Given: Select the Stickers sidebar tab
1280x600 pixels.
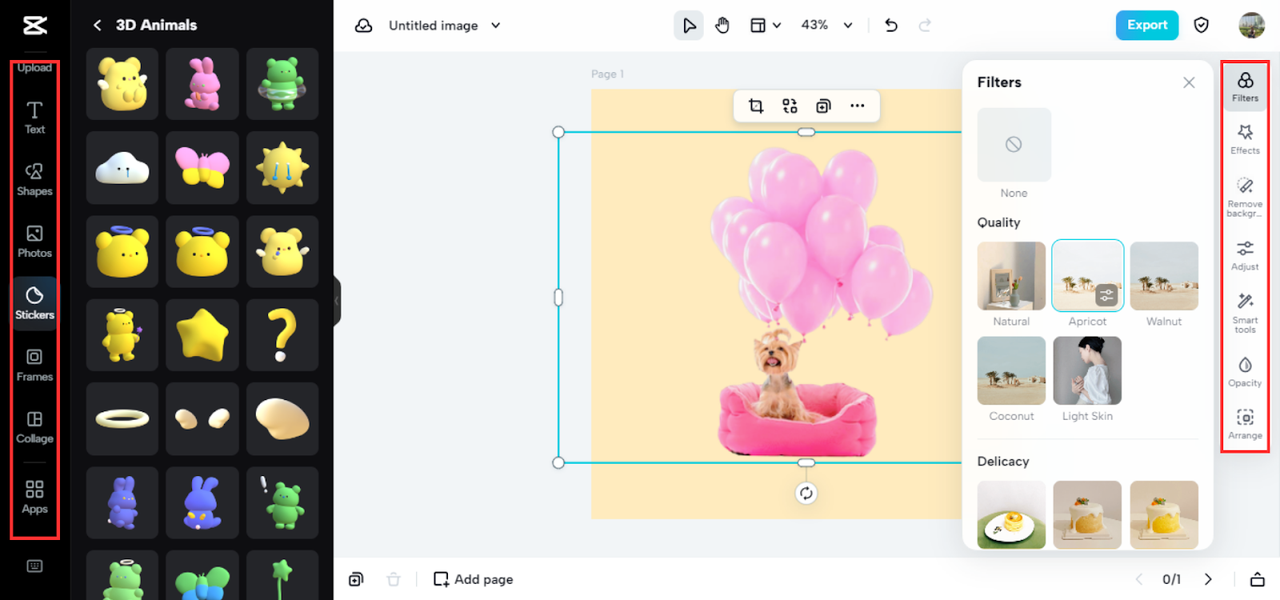Looking at the screenshot, I should [35, 303].
